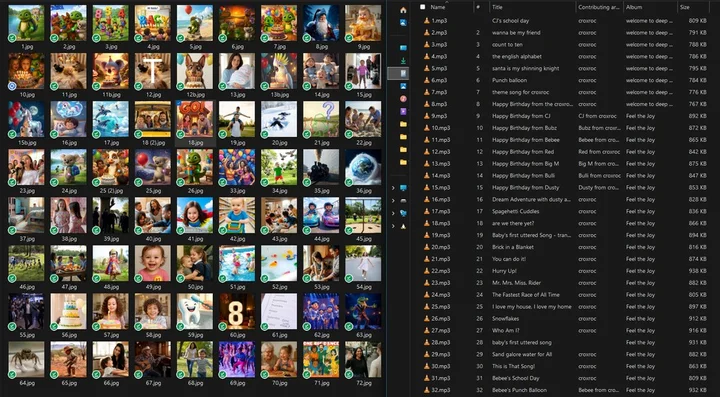Sort by the Album column header

[x=634, y=7]
